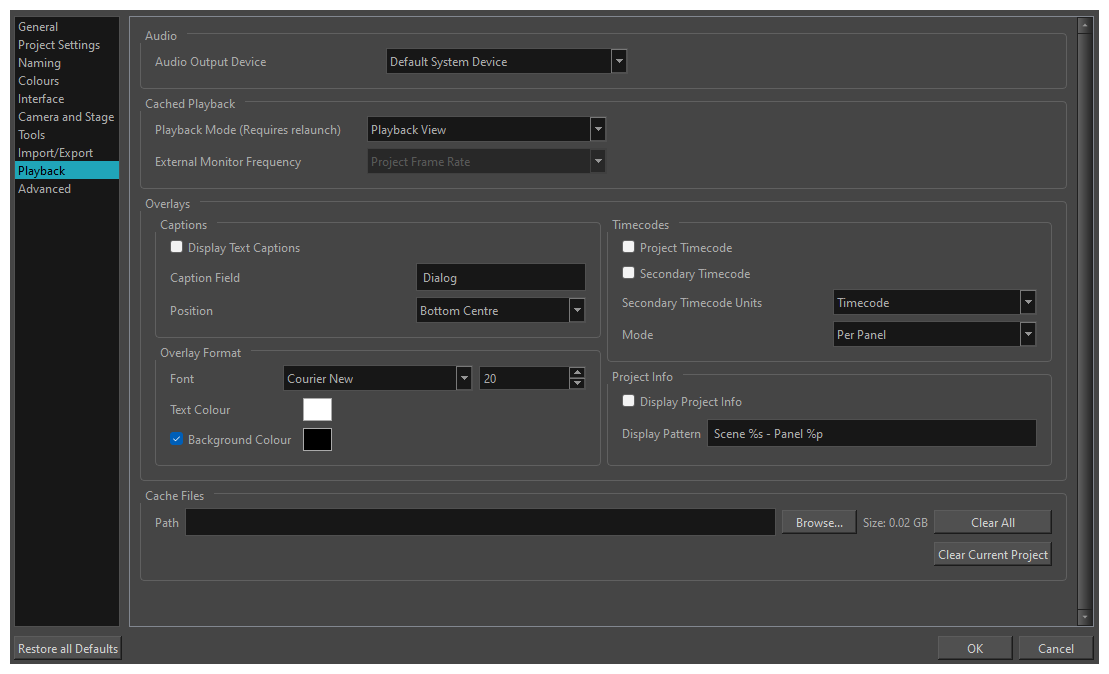Viewport: 1109px width, 674px height.
Task: Select the Import/Export preferences page
Action: coord(57,152)
